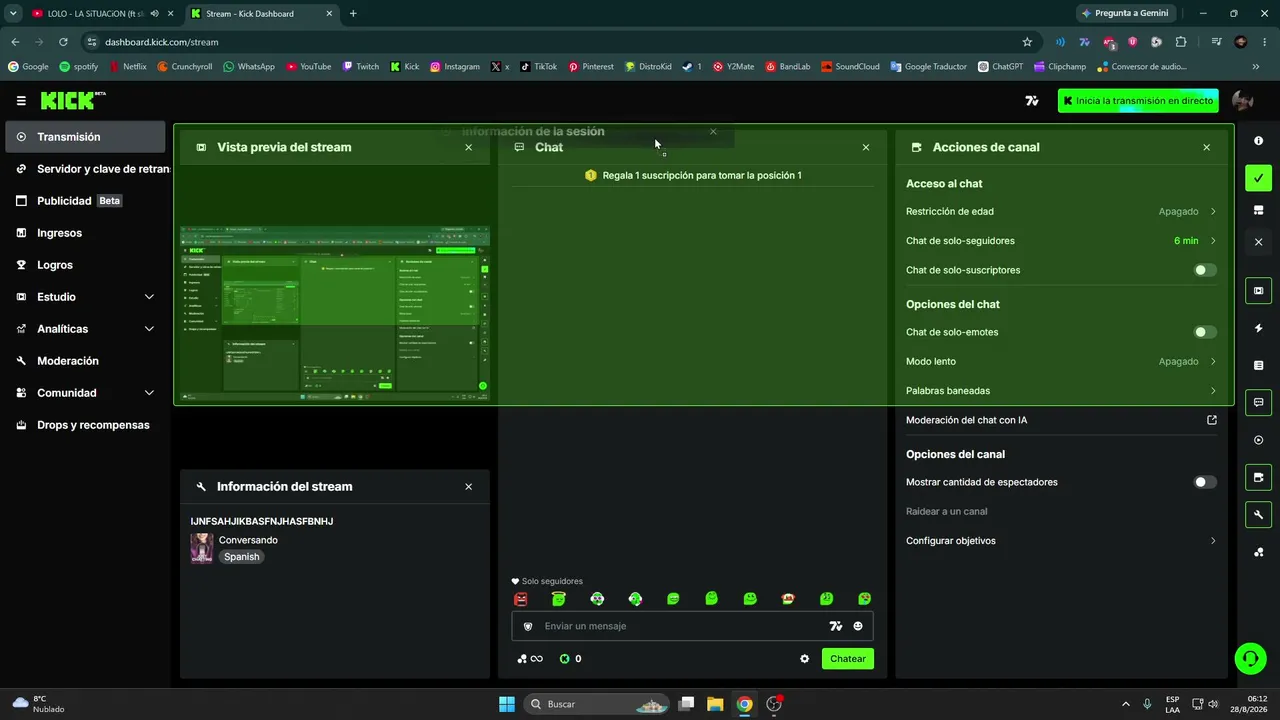This screenshot has height=720, width=1280.
Task: Open Ingresos in the sidebar
Action: (x=85, y=233)
